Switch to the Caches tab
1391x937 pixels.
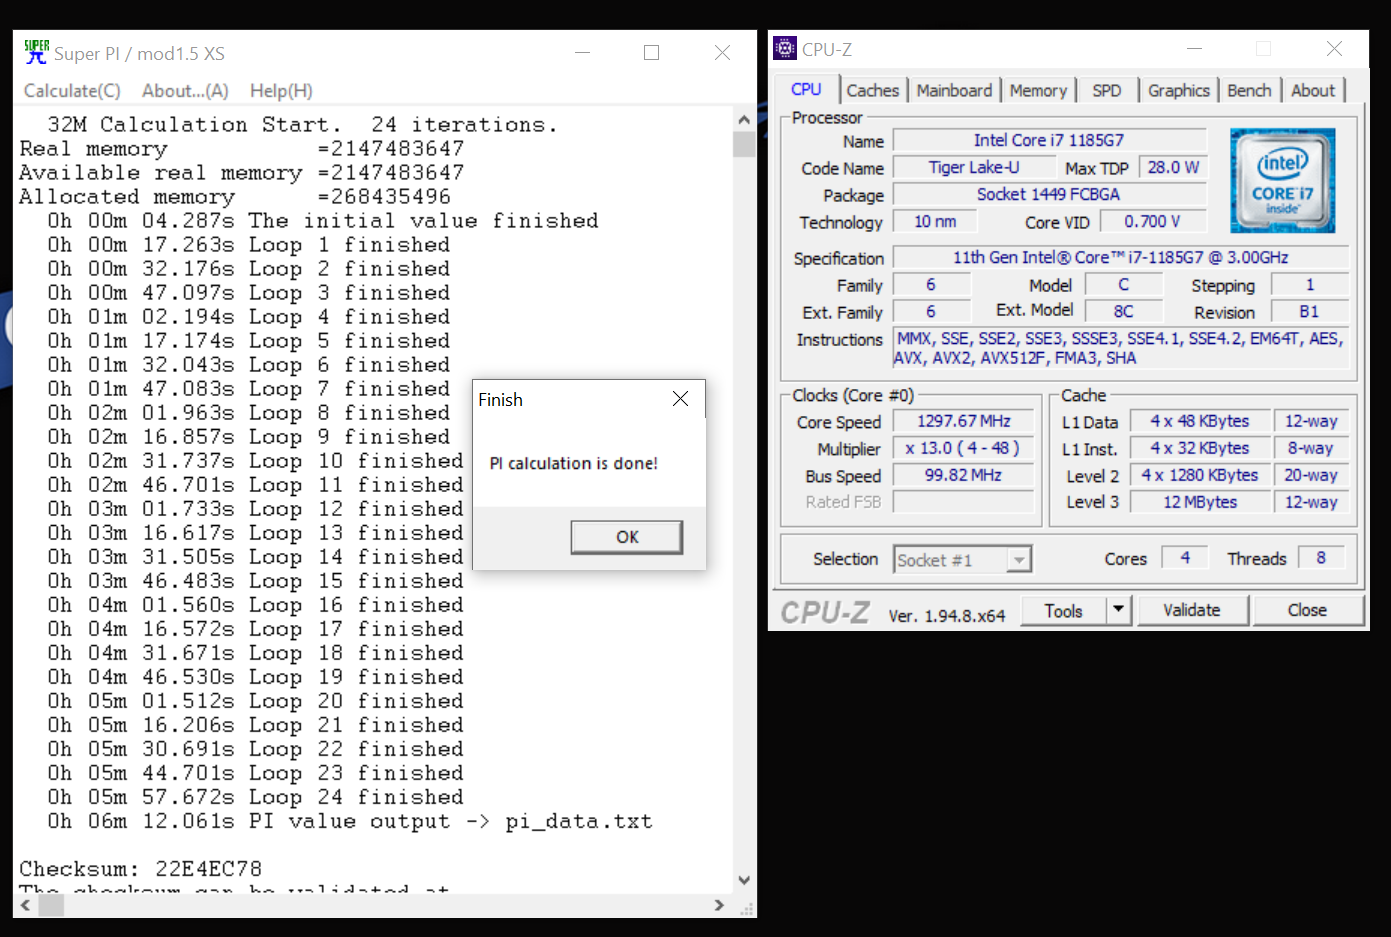[x=873, y=90]
